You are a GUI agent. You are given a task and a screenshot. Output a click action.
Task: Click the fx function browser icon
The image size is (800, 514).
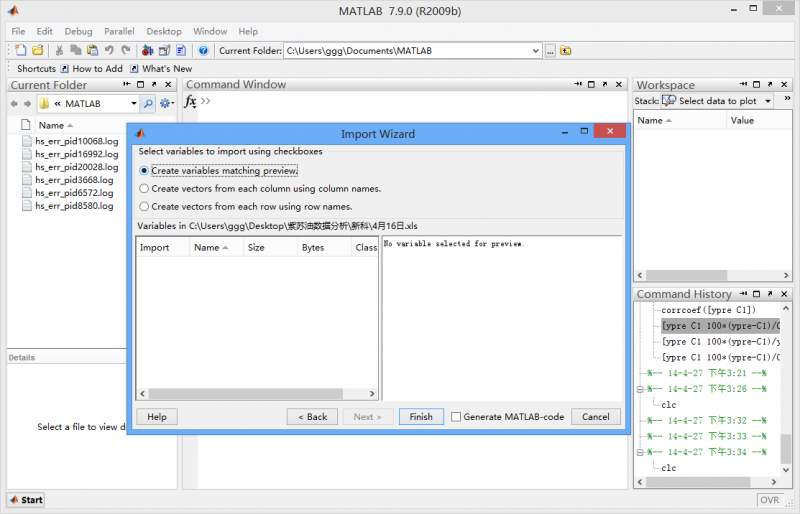(190, 101)
